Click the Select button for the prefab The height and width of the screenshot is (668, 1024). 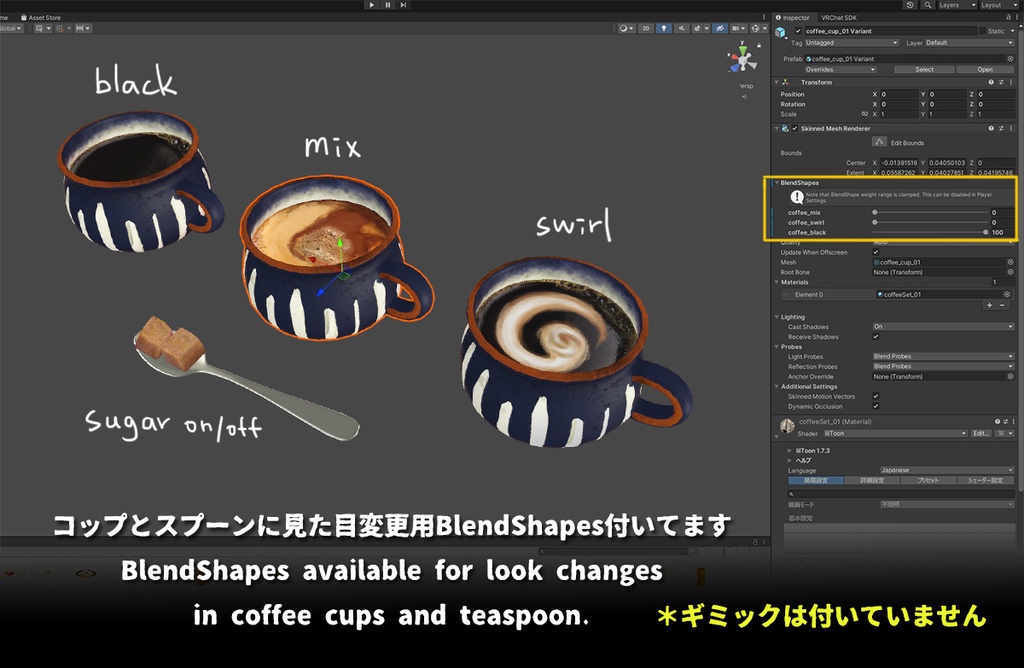tap(925, 69)
